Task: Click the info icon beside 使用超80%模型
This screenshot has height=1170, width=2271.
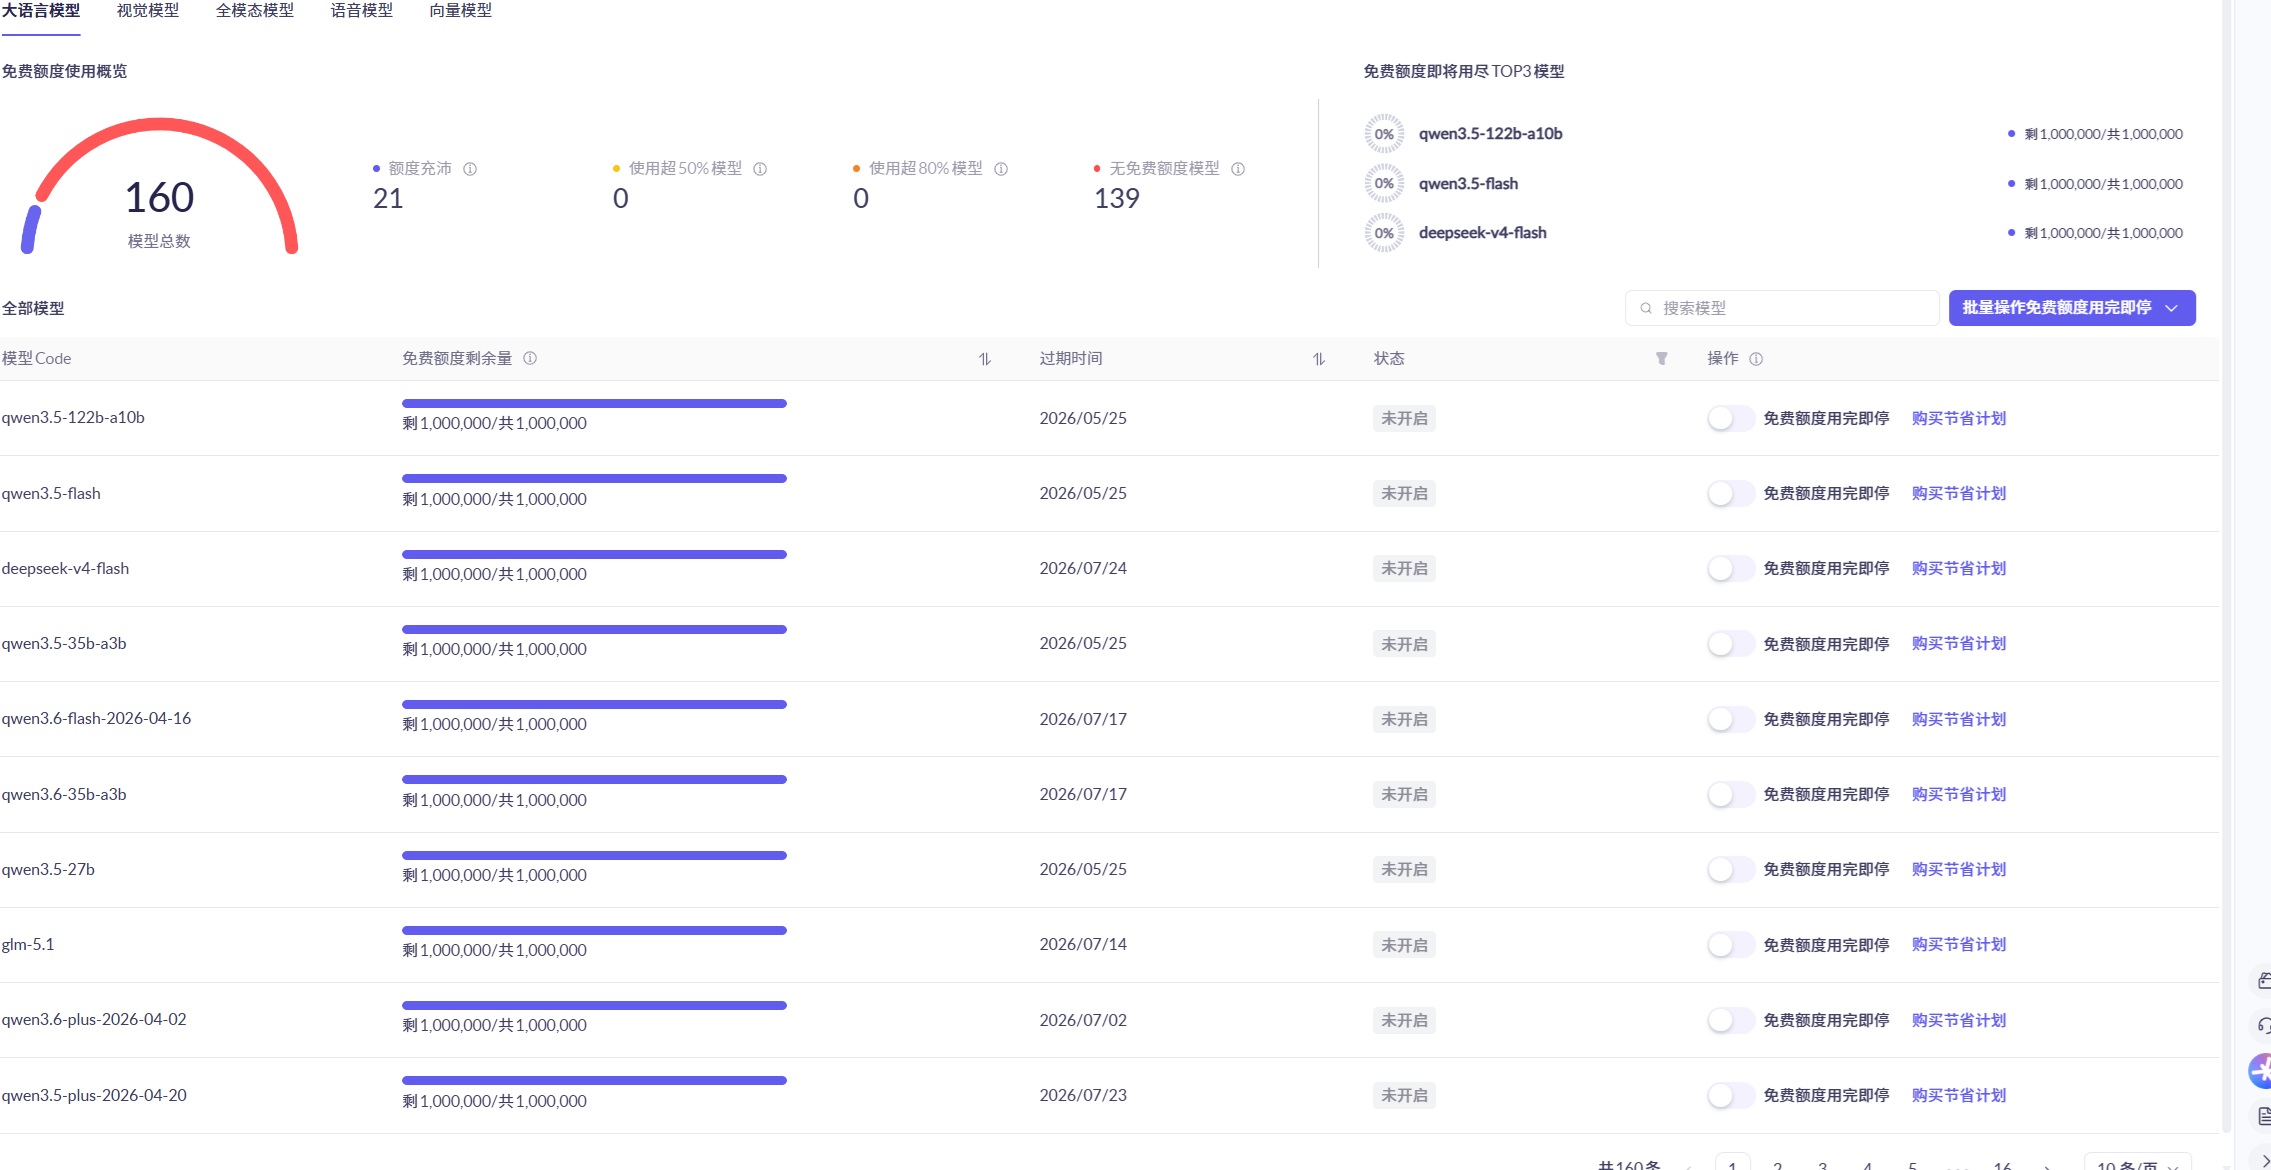Action: 1001,169
